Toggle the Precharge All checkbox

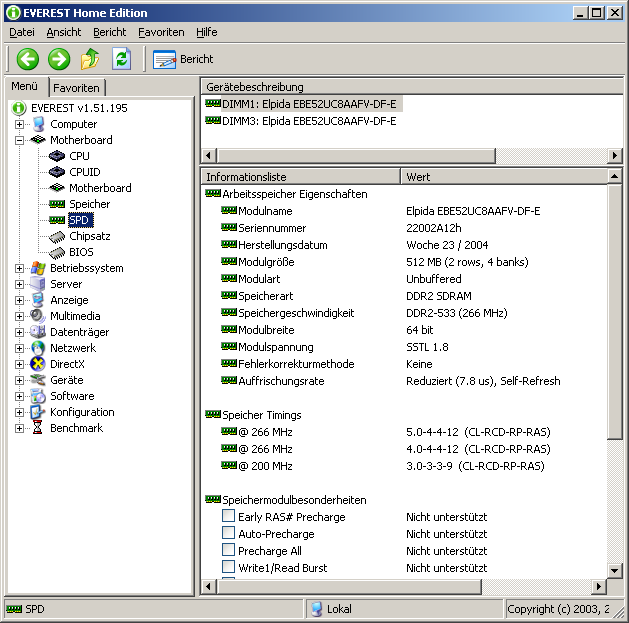(228, 549)
